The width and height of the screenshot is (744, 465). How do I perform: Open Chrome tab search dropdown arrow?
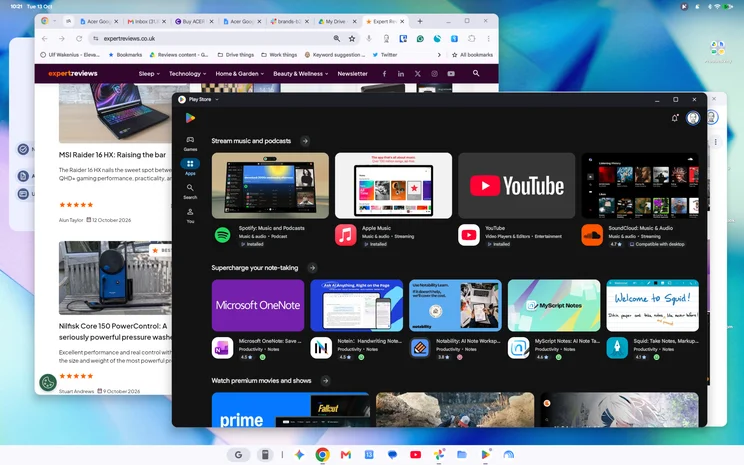coord(55,21)
